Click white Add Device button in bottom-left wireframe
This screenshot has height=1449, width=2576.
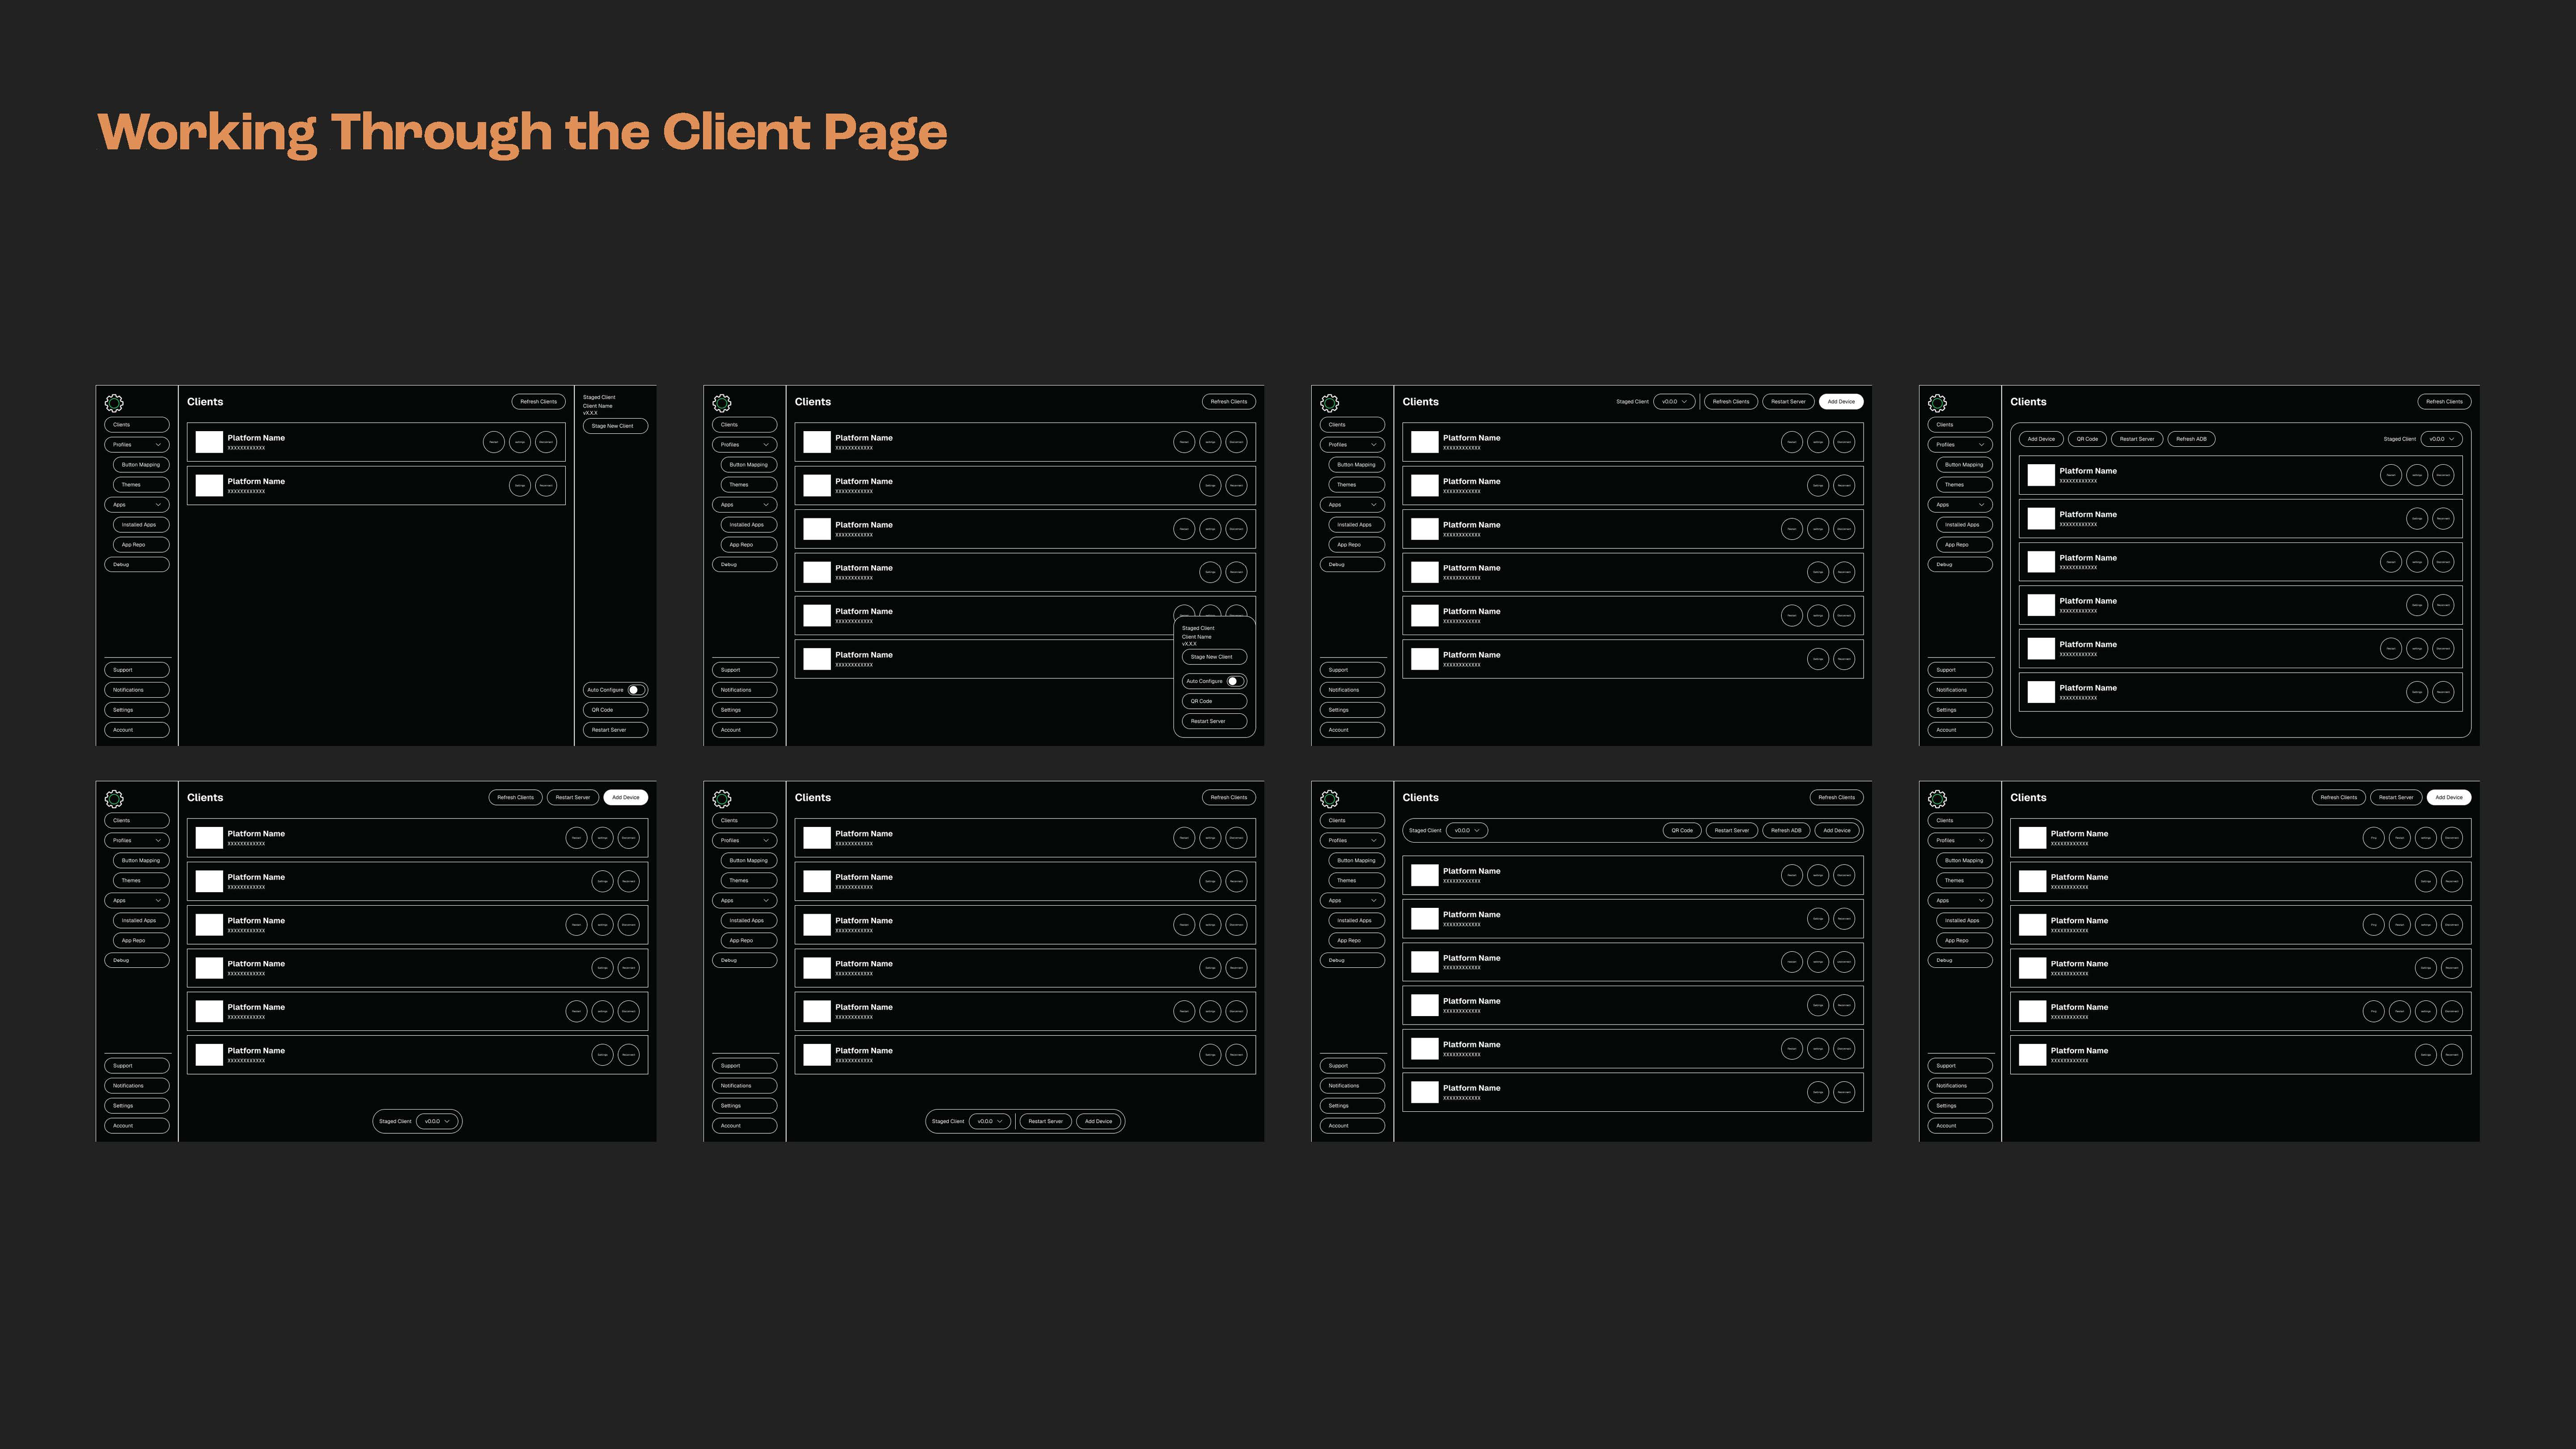626,797
